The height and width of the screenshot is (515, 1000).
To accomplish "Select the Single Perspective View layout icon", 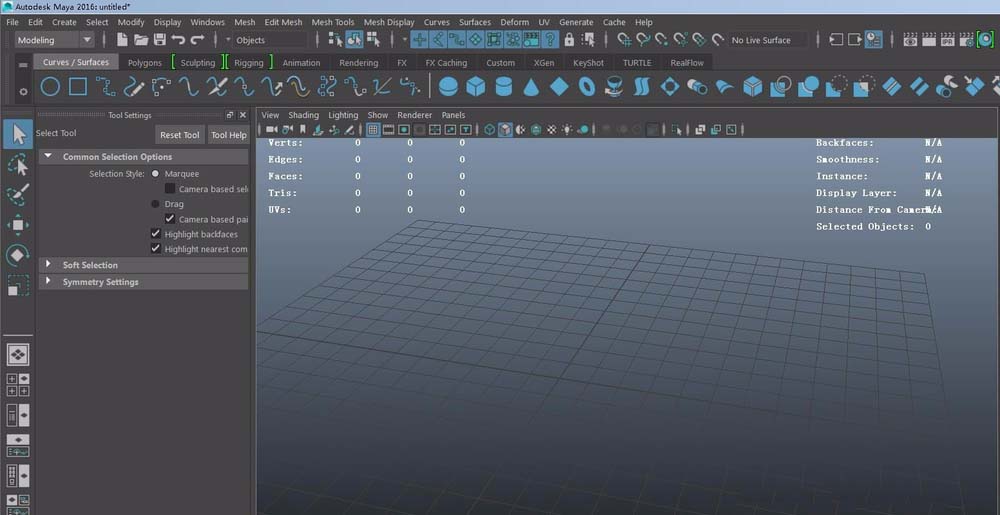I will pos(18,354).
